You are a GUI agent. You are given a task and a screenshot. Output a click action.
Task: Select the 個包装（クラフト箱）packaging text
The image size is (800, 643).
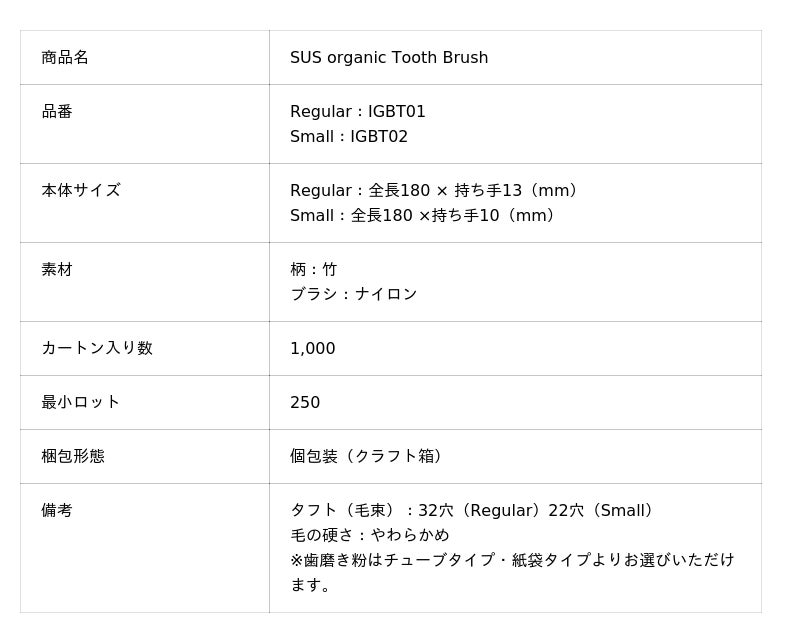366,457
